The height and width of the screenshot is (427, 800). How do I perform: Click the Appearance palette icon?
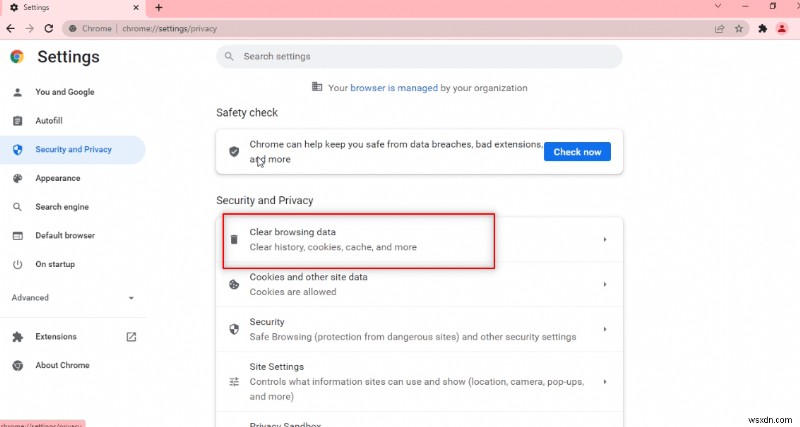point(17,179)
